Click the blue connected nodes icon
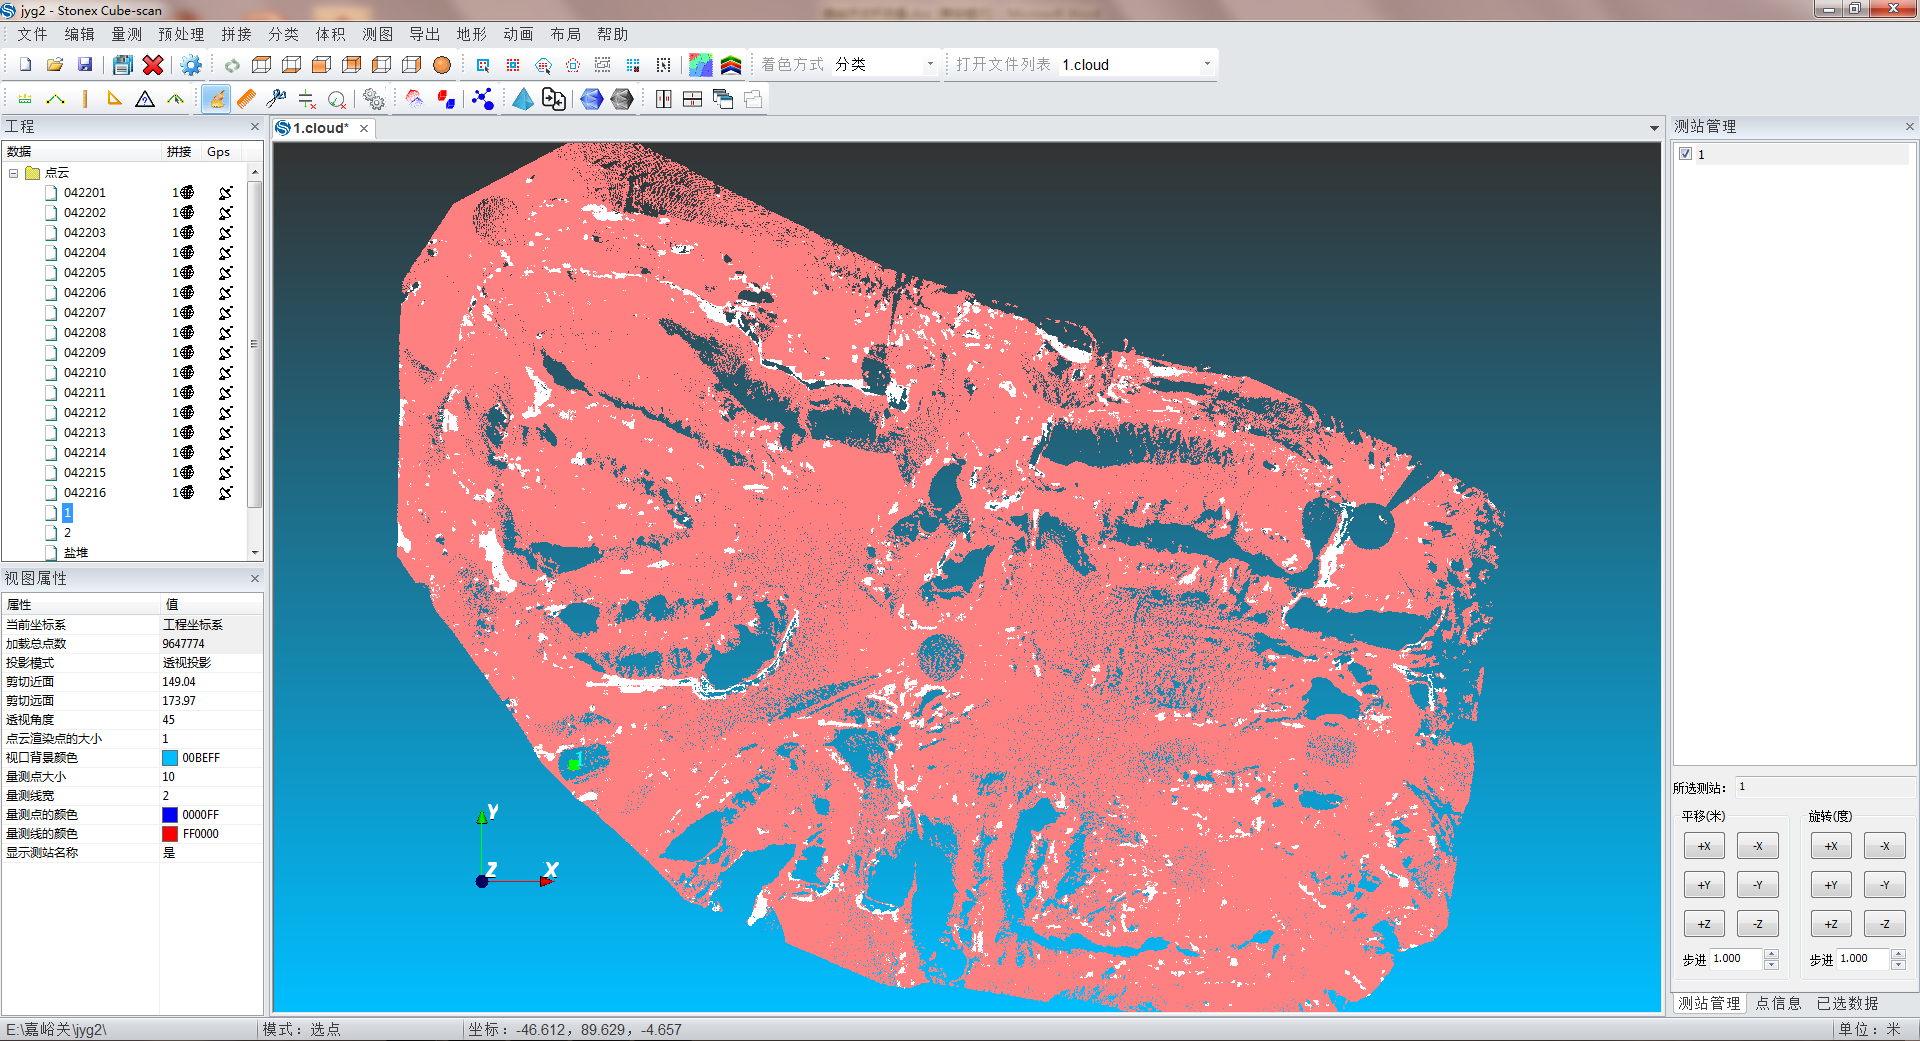This screenshot has width=1920, height=1041. coord(482,99)
